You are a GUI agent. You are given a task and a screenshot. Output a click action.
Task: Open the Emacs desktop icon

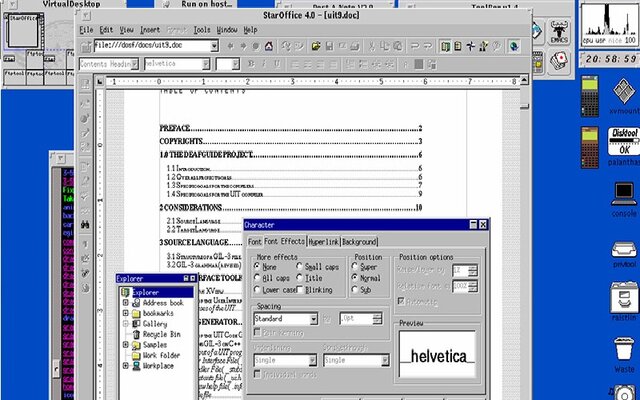559,31
